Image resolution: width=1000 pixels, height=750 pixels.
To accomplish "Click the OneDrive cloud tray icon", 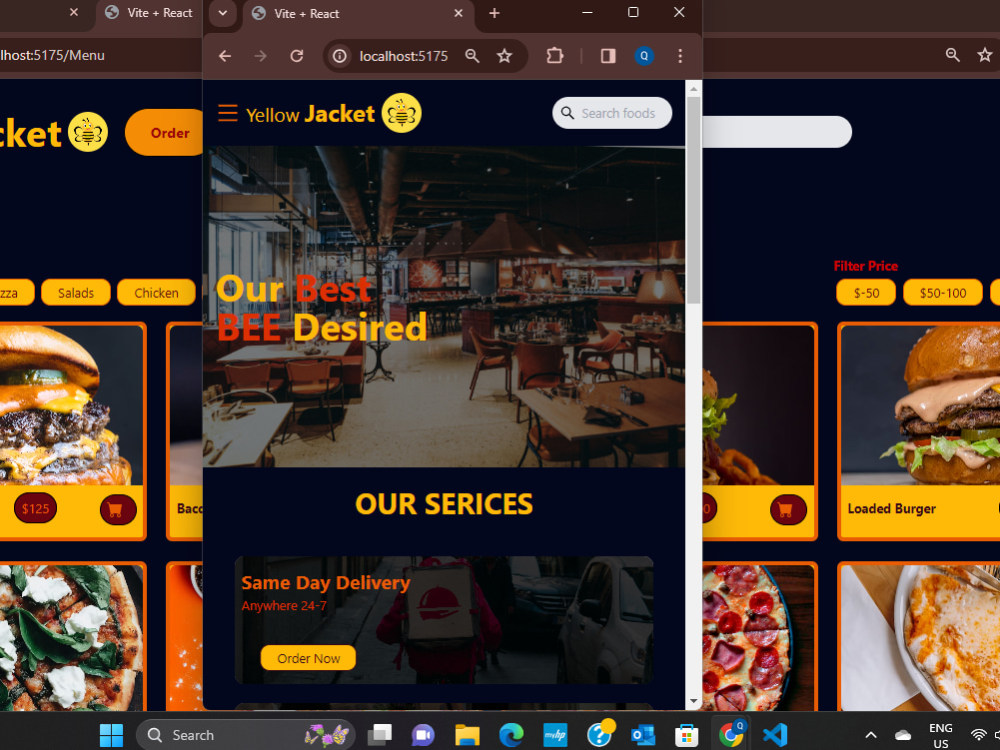I will pos(903,735).
